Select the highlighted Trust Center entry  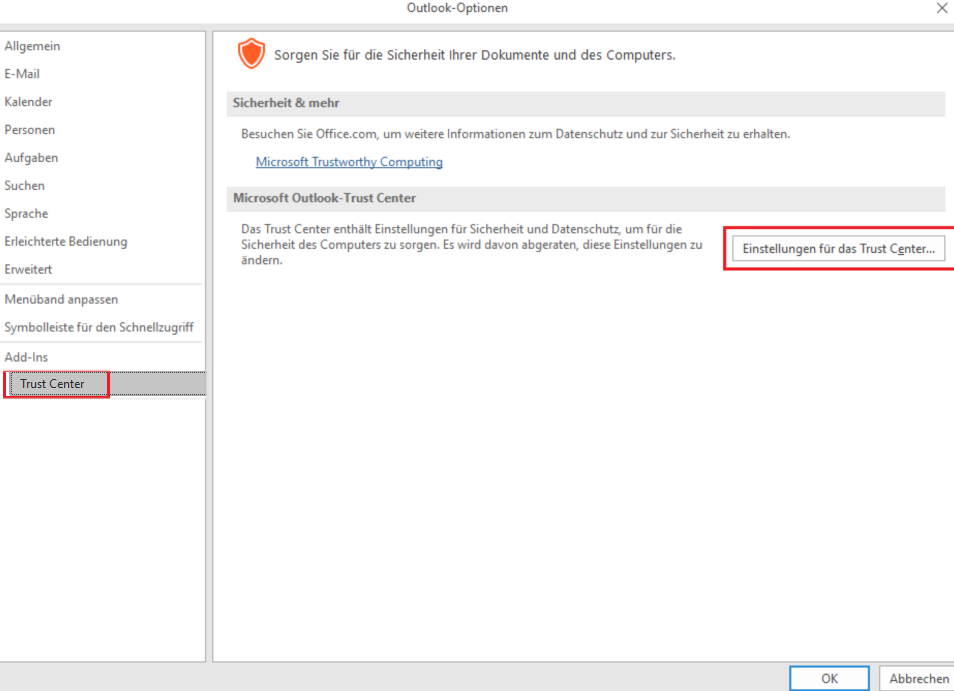tap(53, 384)
